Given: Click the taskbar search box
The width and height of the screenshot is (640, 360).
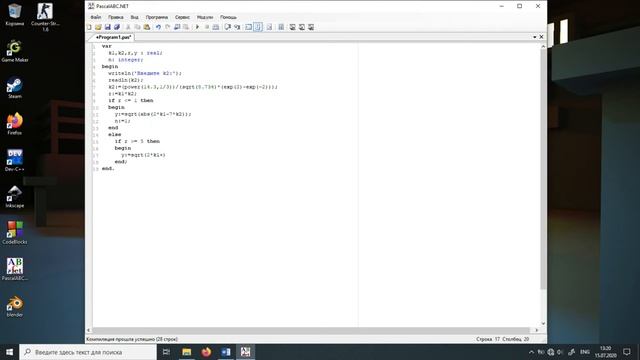Looking at the screenshot, I should (88, 352).
